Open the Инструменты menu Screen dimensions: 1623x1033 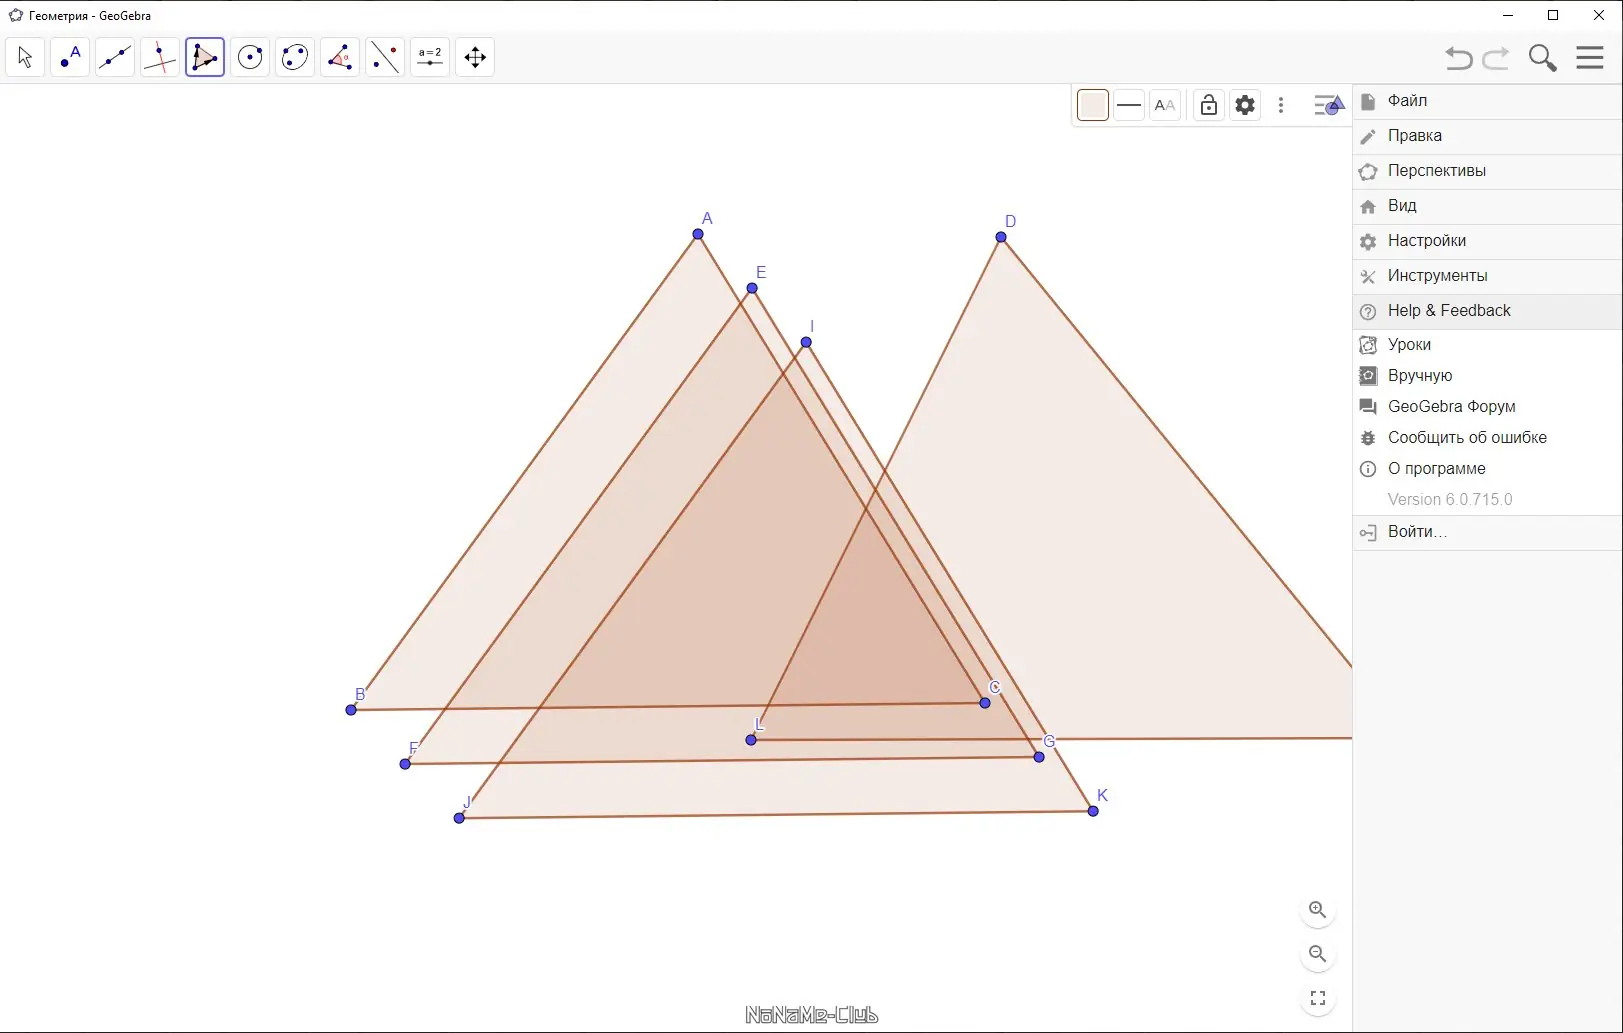[1488, 276]
